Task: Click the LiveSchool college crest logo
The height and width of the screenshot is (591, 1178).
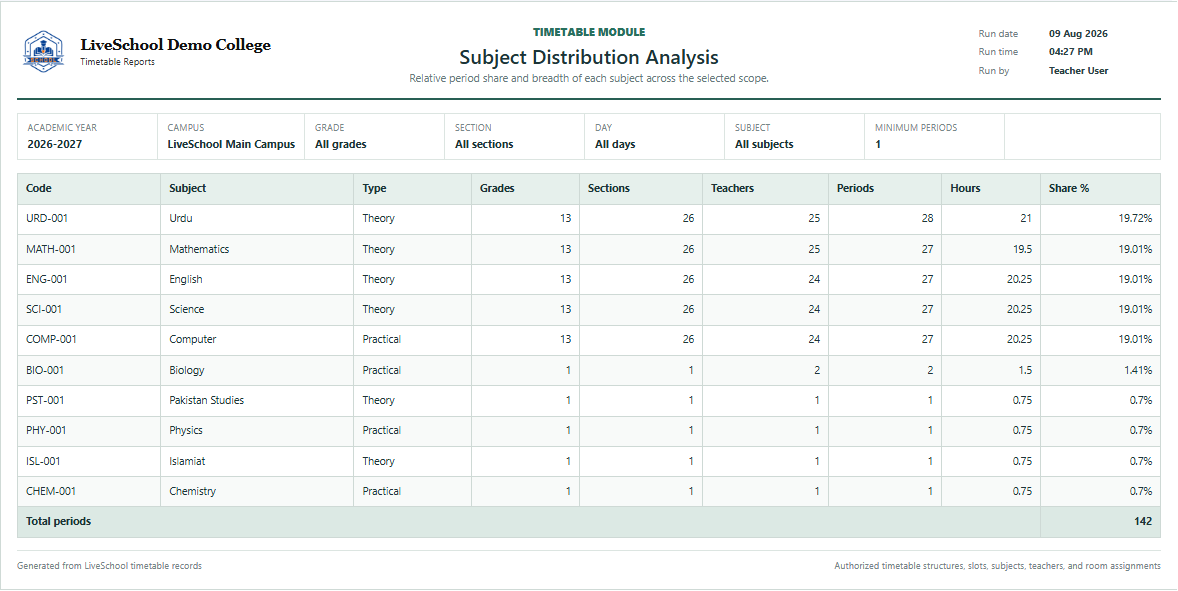Action: (44, 52)
